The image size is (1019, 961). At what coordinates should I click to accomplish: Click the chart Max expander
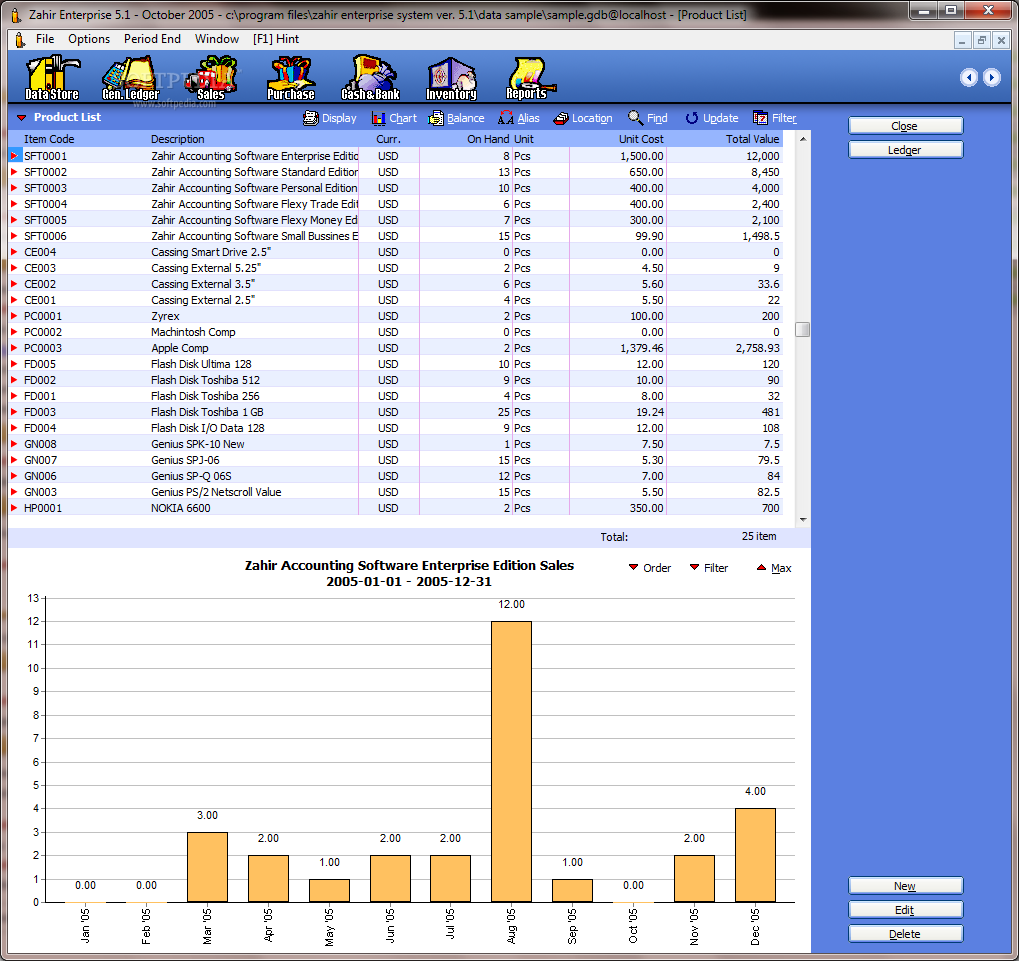[x=774, y=568]
